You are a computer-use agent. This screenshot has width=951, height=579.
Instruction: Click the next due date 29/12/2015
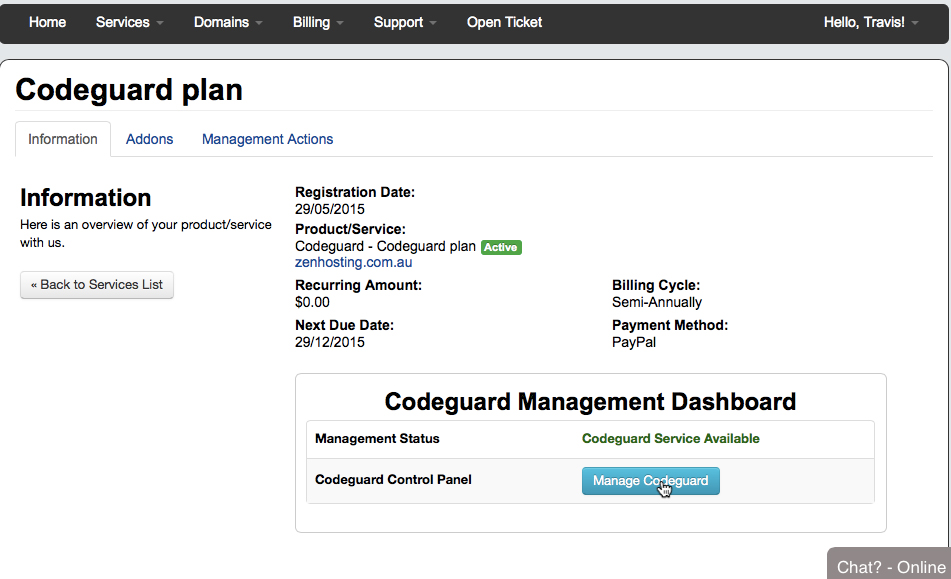[330, 343]
